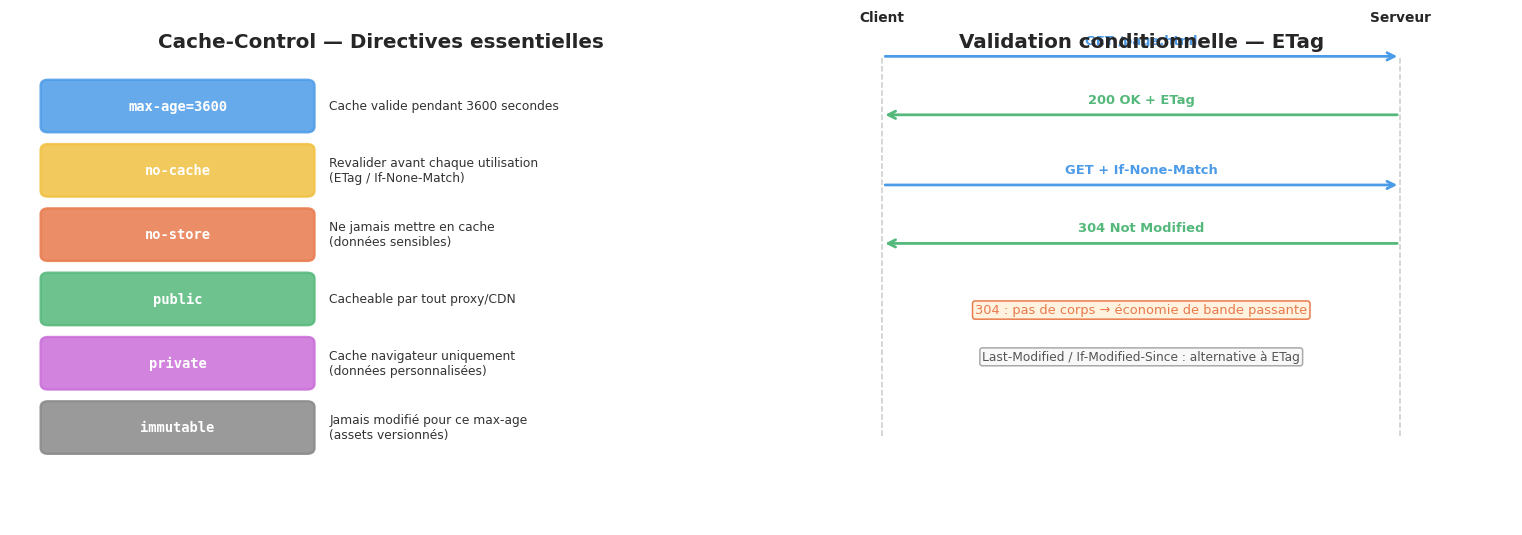Viewport: 1522px width, 535px height.
Task: Click the blue max-age=3600 directive box
Action: 177,106
